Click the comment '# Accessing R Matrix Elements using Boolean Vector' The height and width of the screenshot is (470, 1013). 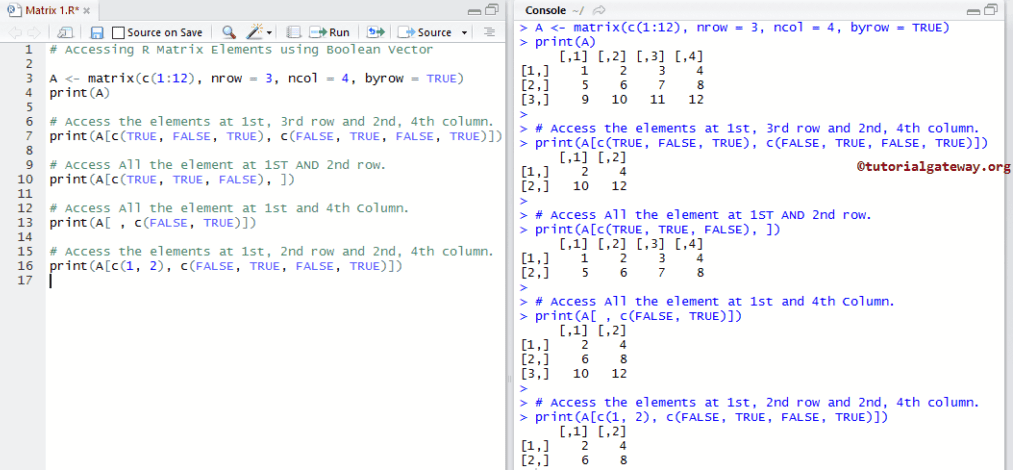[241, 50]
